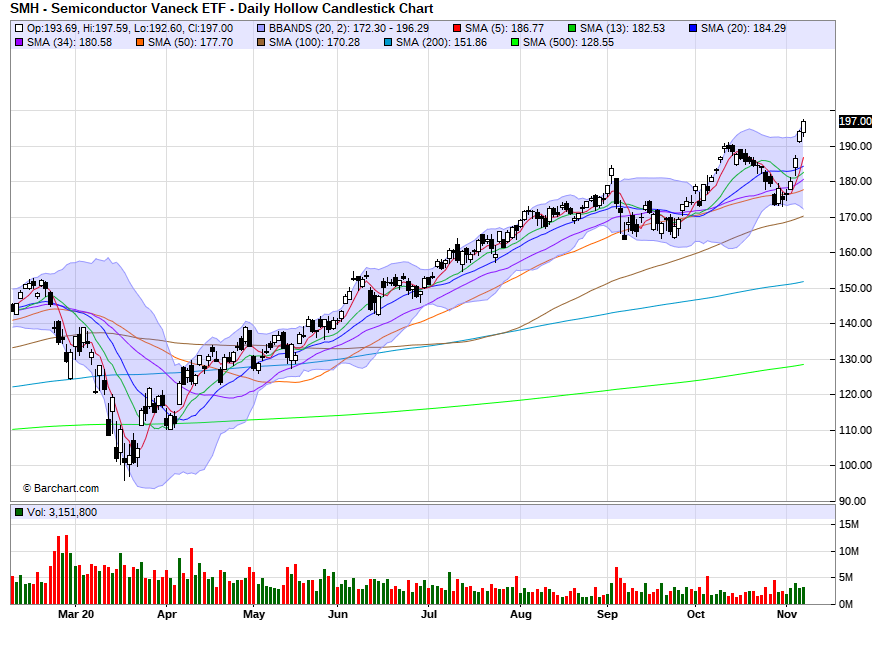877x645 pixels.
Task: Click the dark green Vol legend swatch
Action: [x=19, y=512]
